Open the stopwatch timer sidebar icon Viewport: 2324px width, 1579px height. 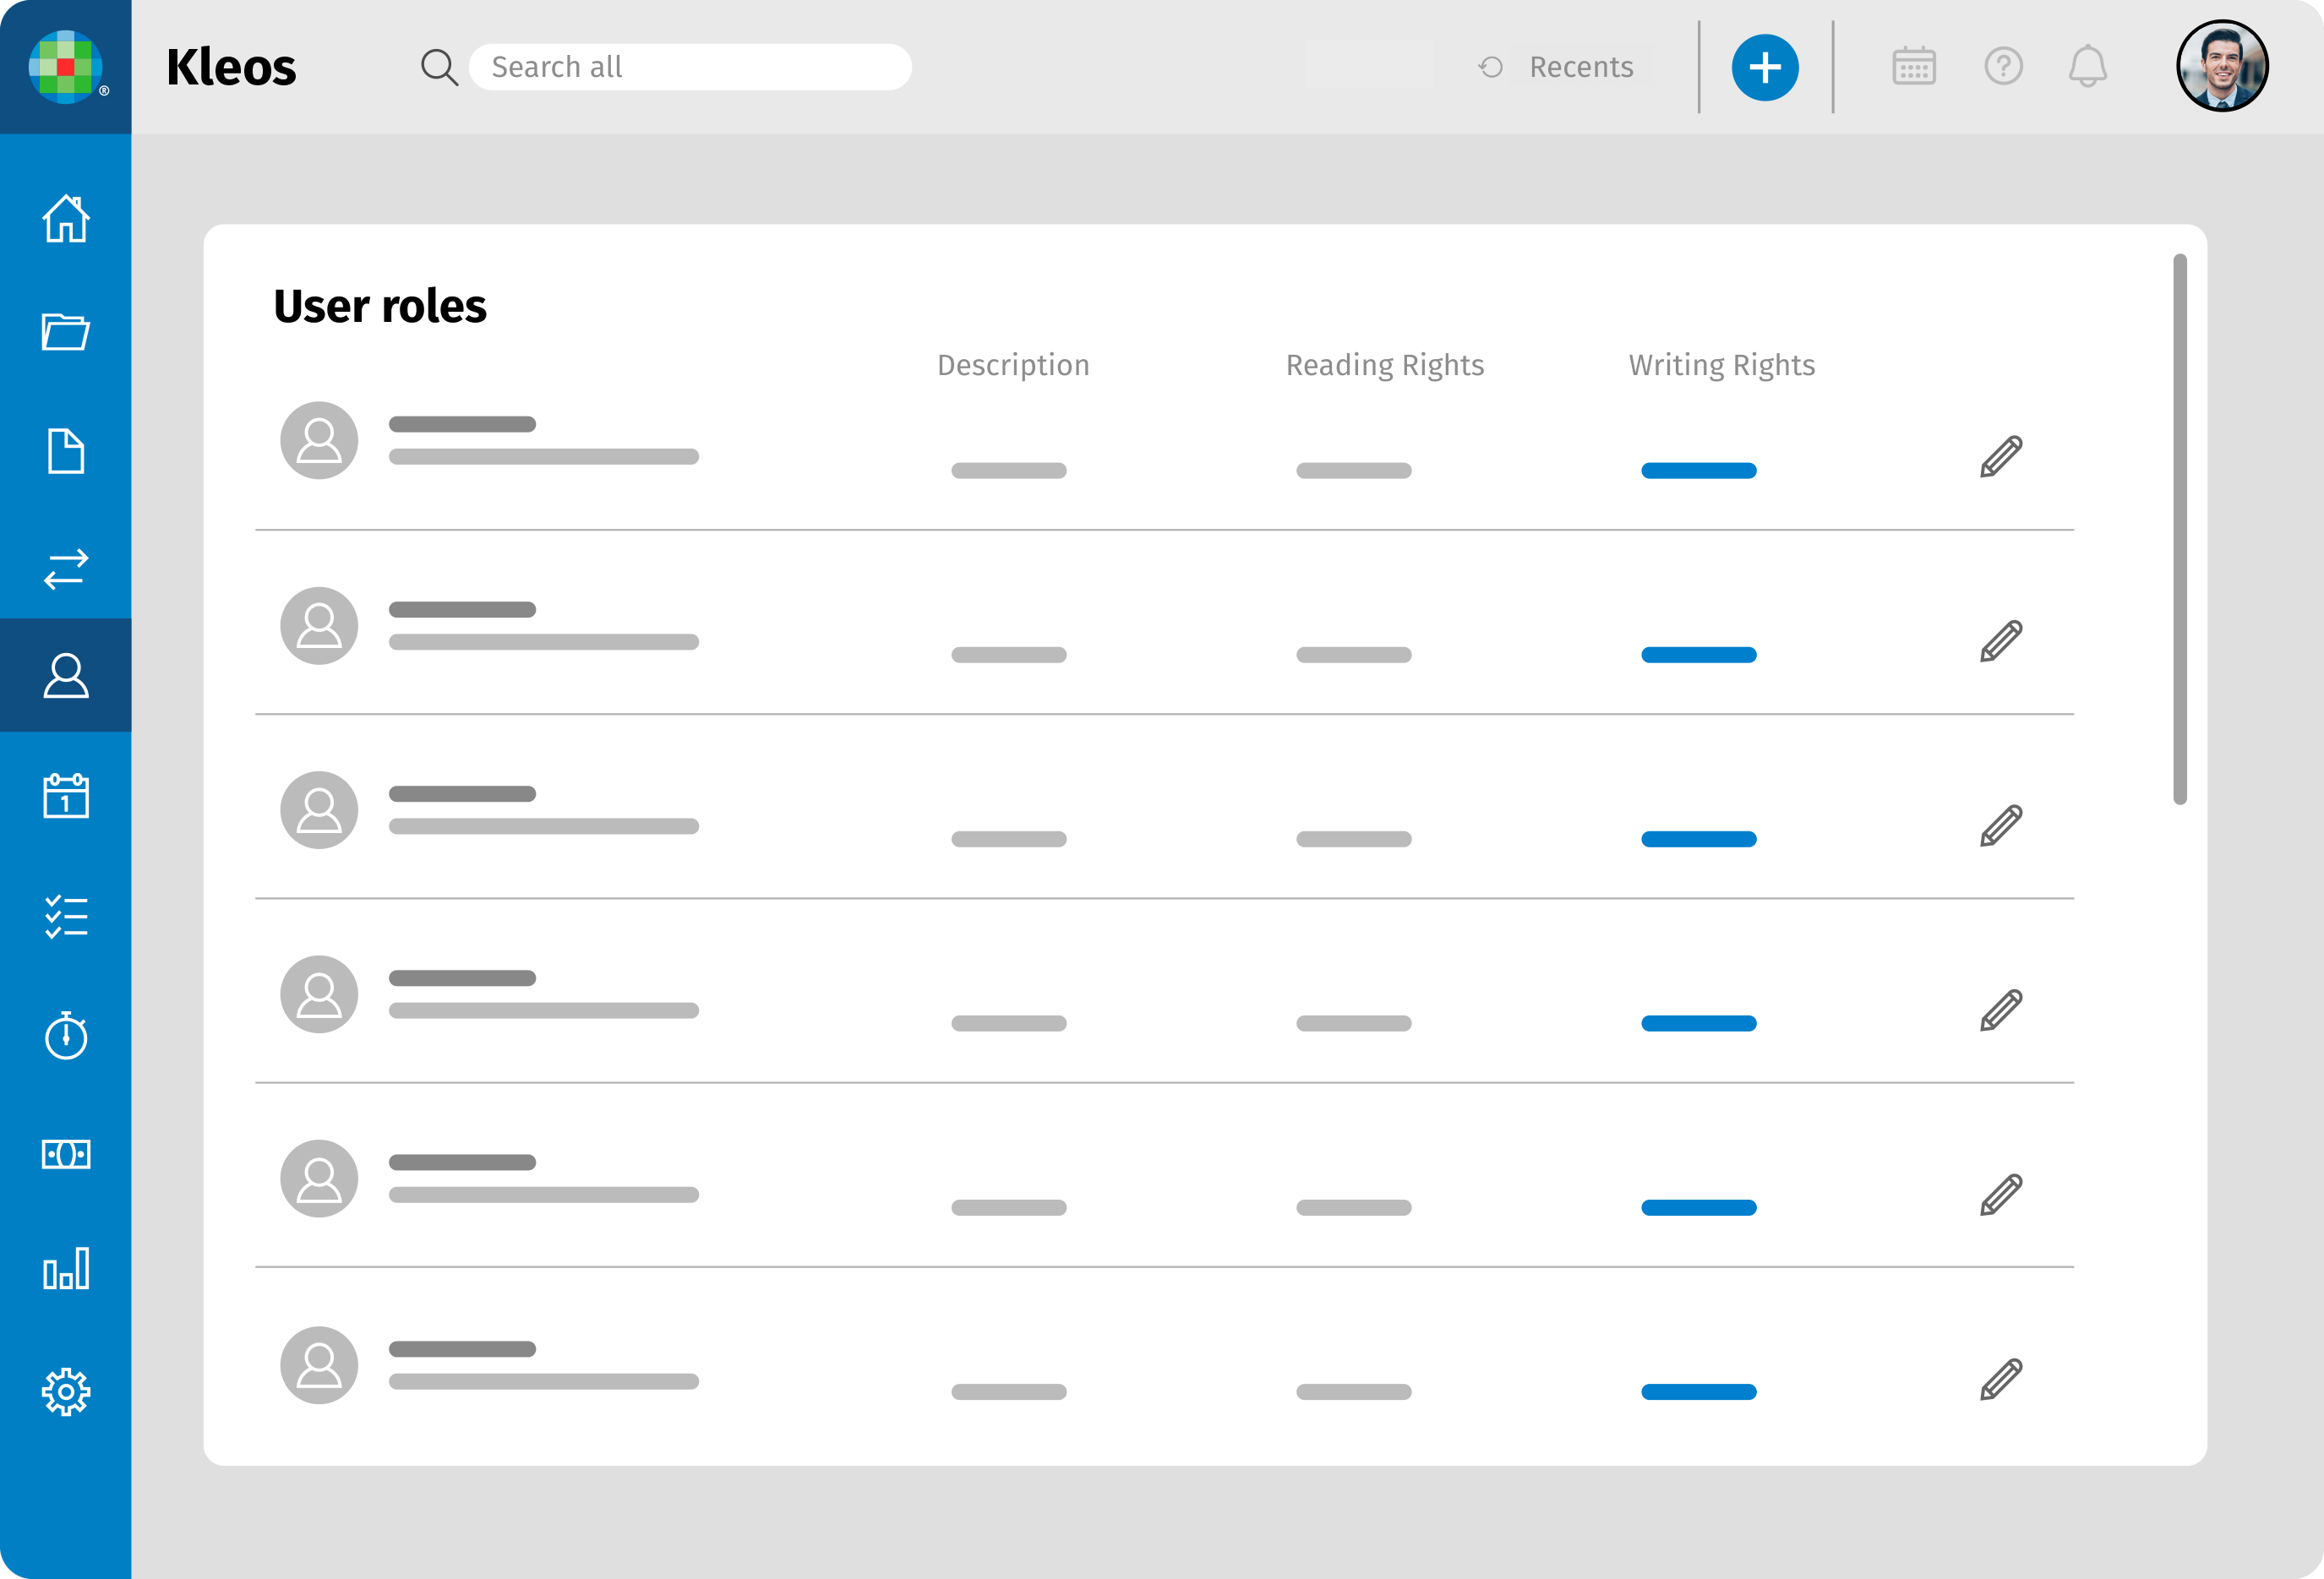(x=66, y=1035)
